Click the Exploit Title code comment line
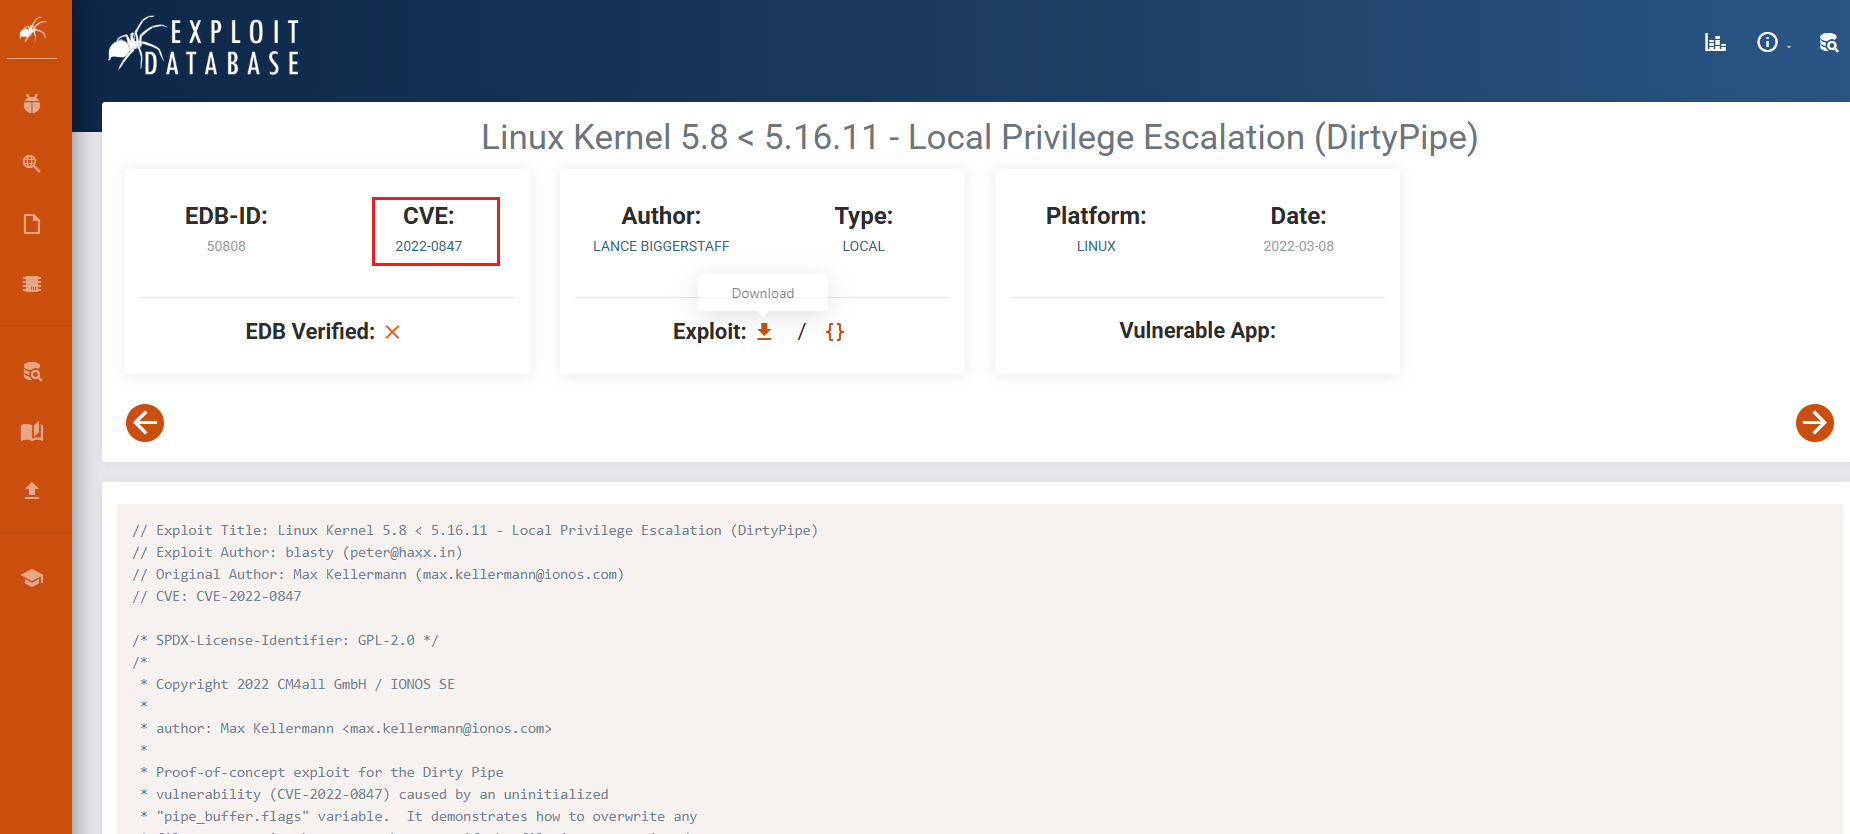The image size is (1850, 834). click(475, 530)
